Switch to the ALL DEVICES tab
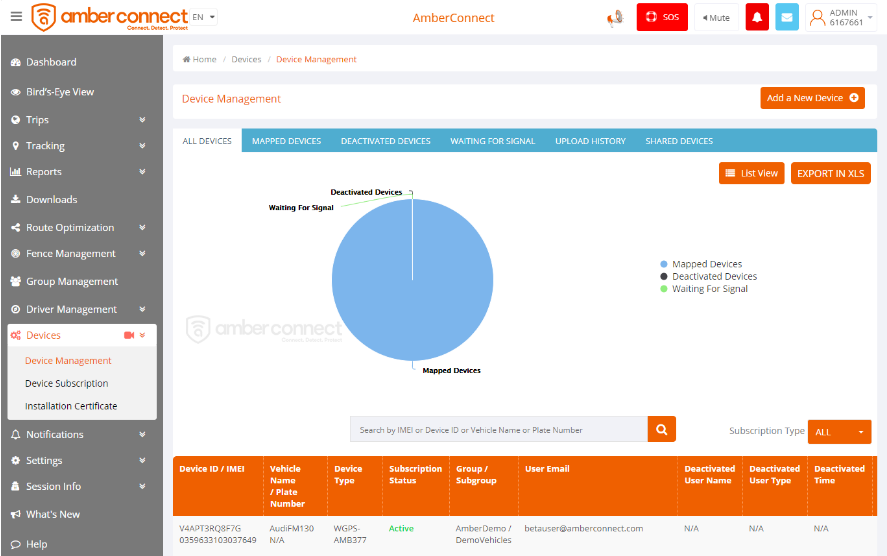Viewport: 887px width, 556px height. 207,141
